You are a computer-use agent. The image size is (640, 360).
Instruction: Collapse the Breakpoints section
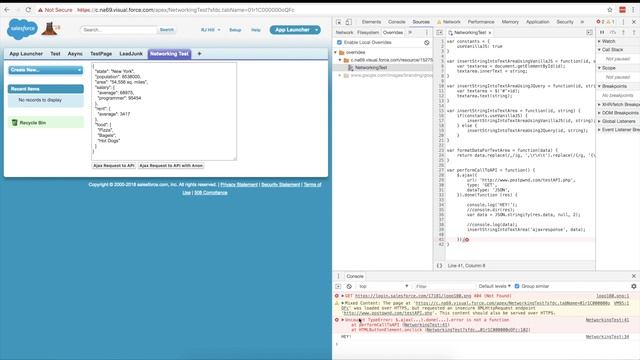[x=599, y=86]
